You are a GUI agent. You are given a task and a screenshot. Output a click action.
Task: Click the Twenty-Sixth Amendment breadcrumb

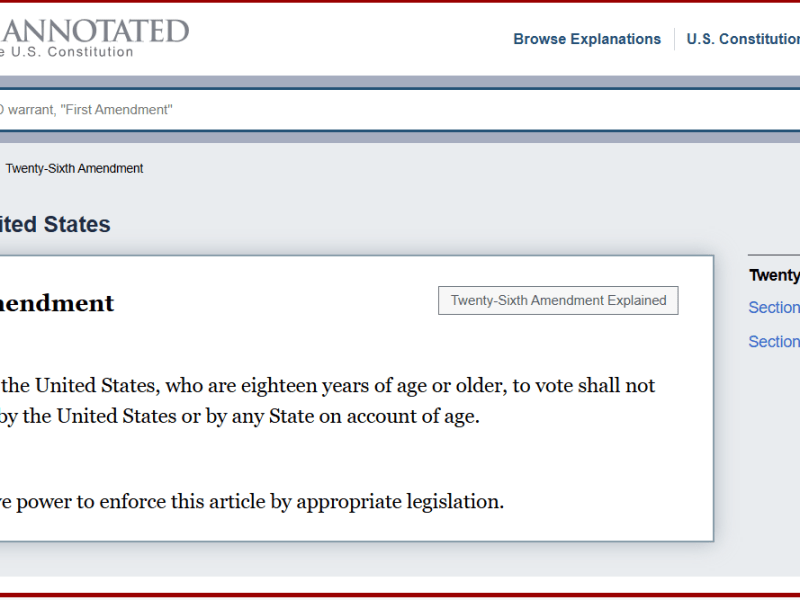74,169
